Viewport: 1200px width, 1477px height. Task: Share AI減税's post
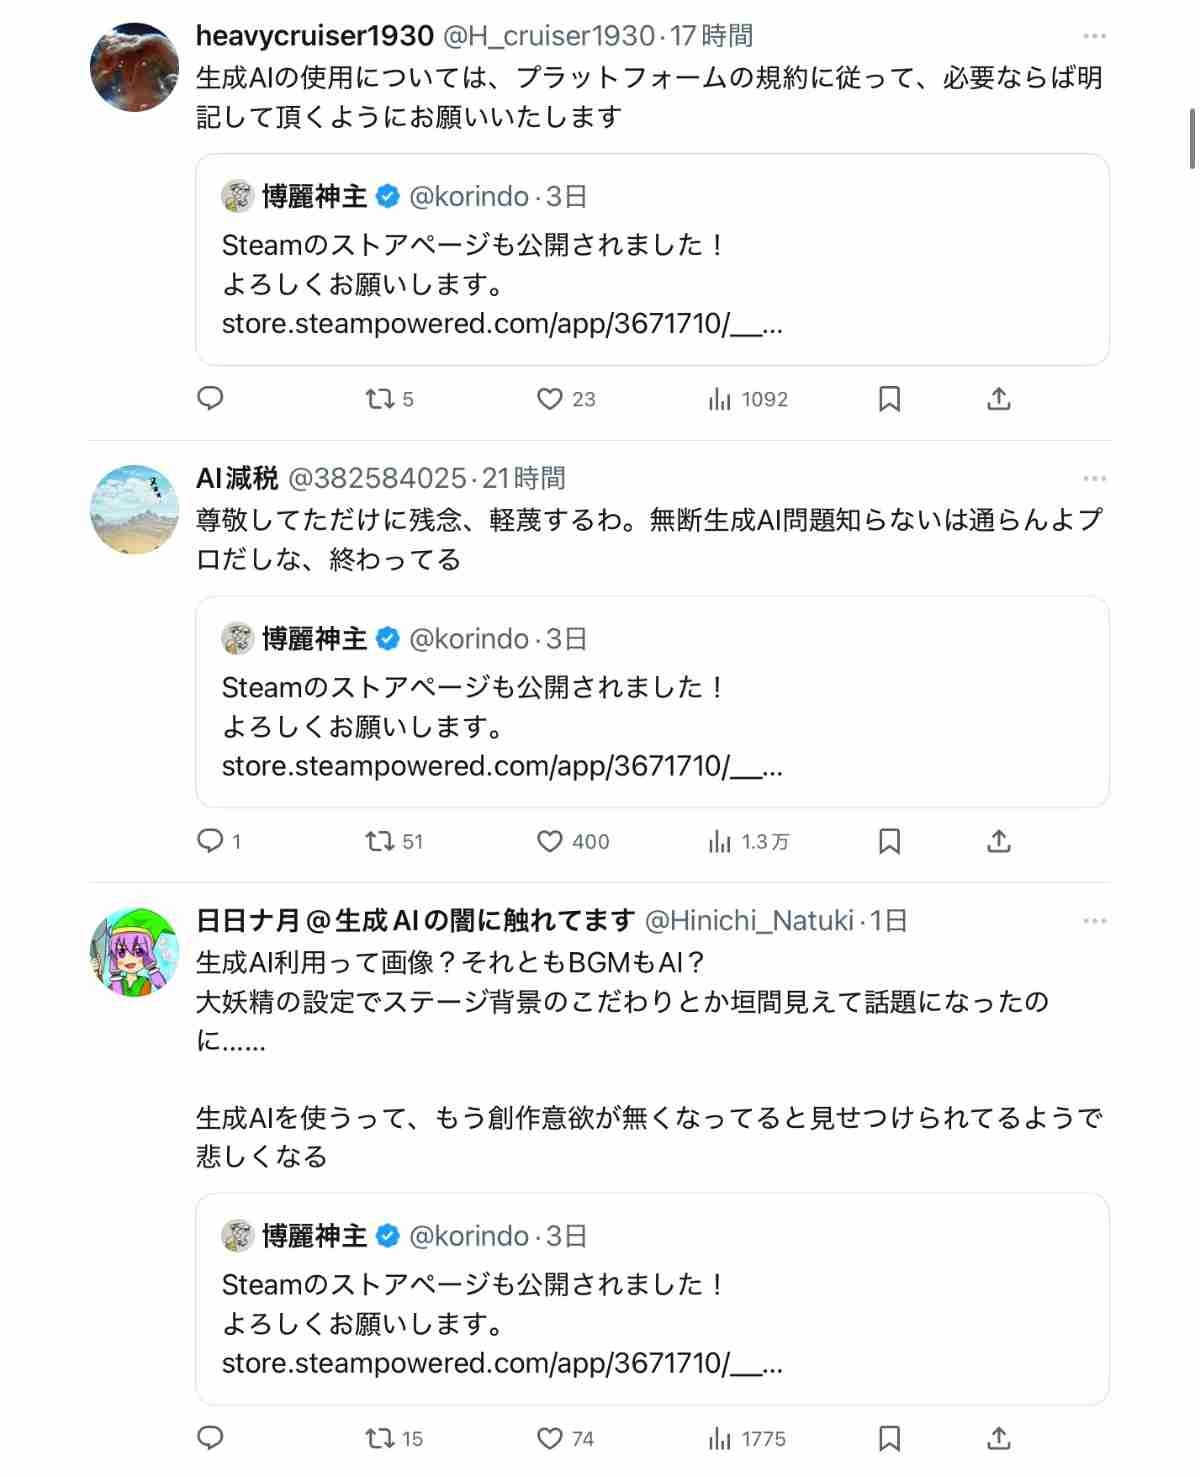coord(999,841)
